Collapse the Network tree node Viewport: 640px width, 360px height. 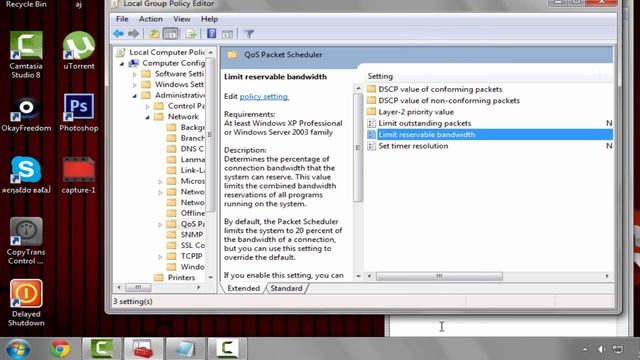tap(148, 117)
